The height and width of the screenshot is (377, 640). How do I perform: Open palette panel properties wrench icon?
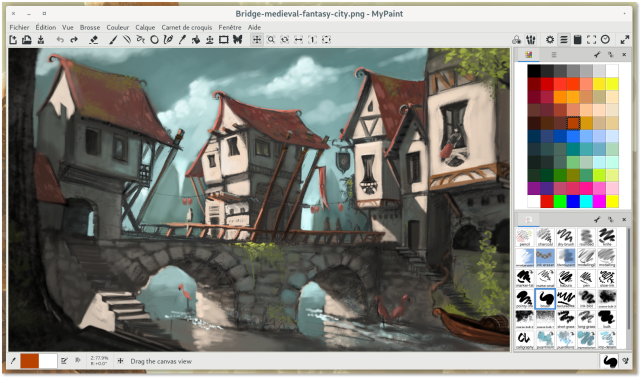click(x=597, y=54)
